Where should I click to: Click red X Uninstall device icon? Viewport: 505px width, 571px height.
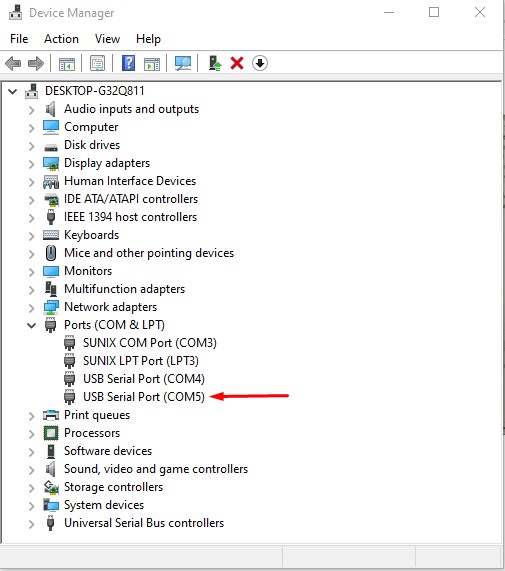237,63
